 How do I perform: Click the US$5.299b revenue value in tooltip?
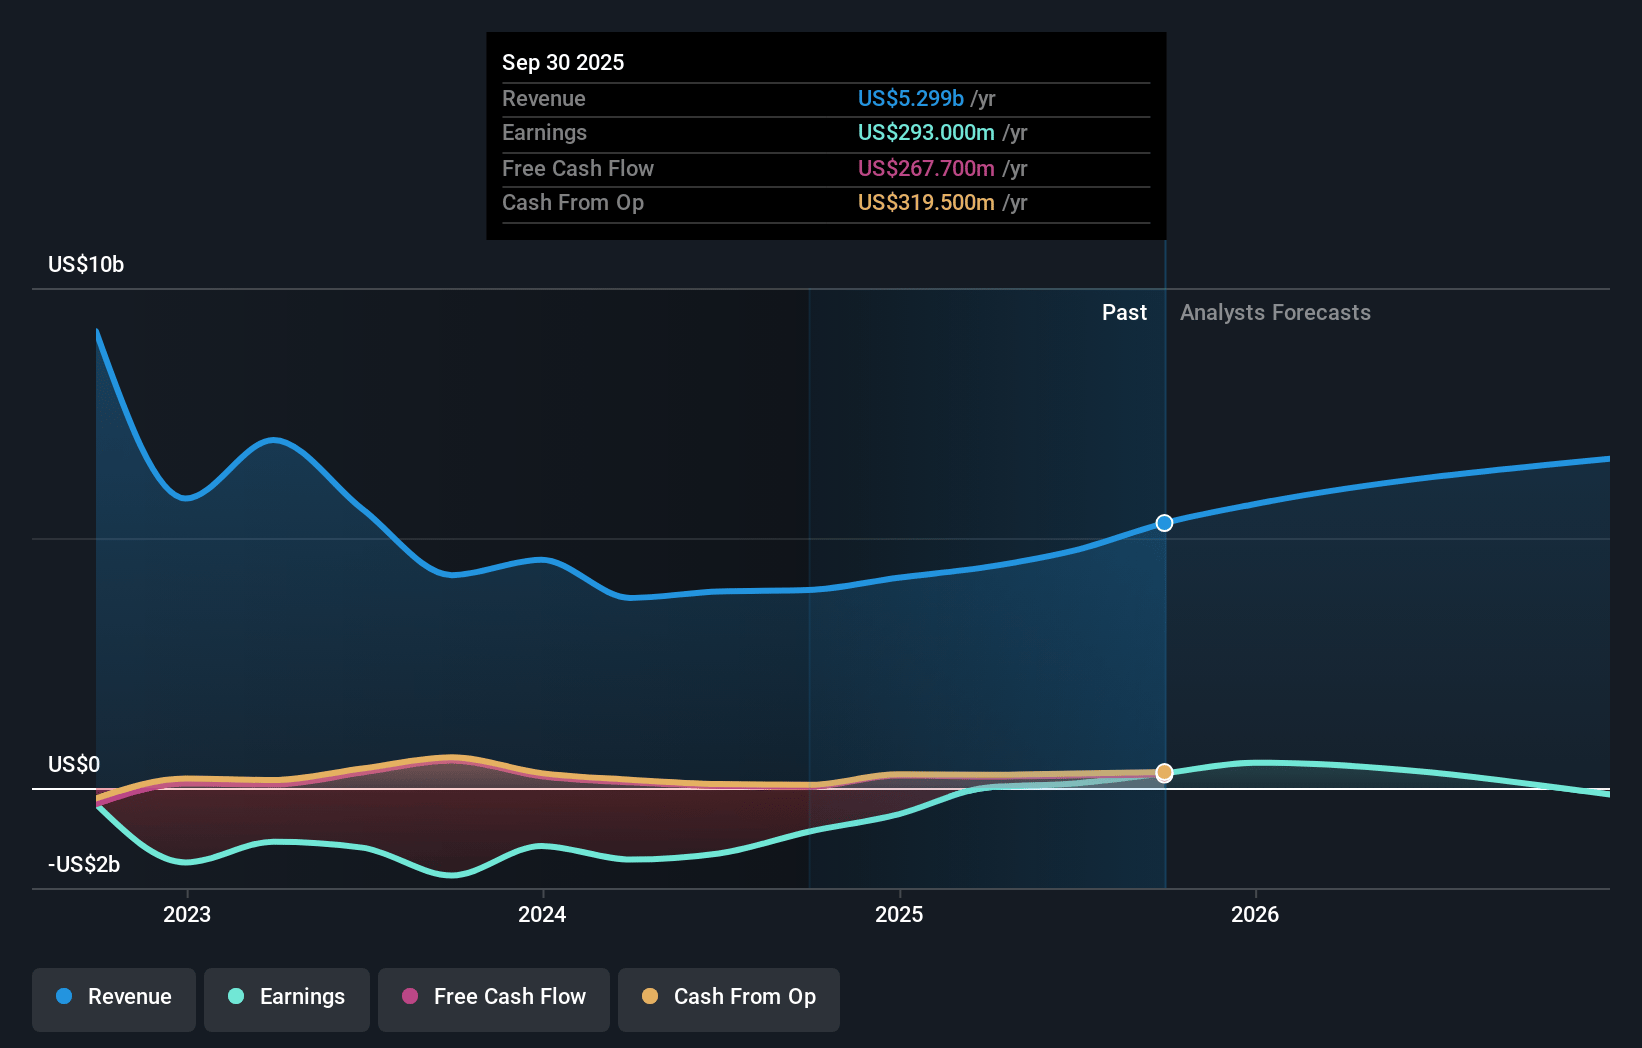(910, 99)
